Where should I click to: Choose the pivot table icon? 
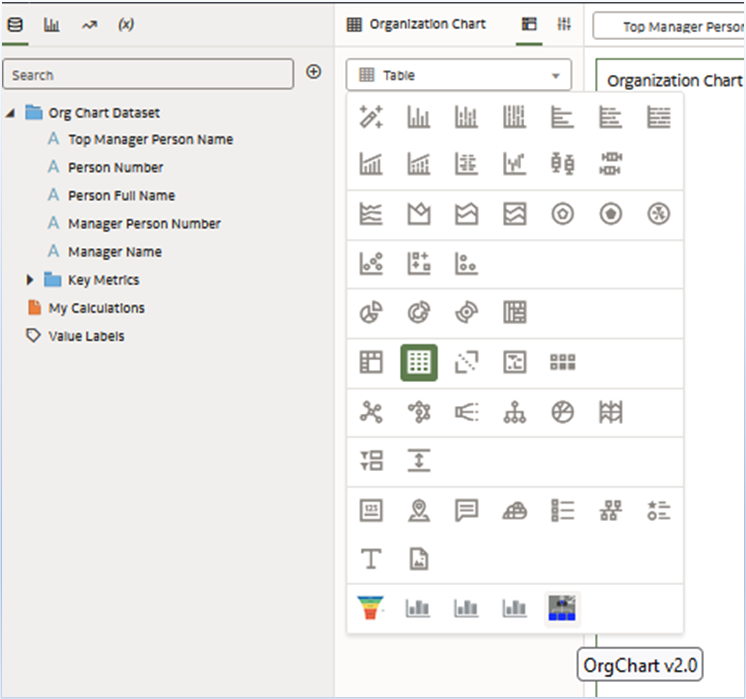371,362
